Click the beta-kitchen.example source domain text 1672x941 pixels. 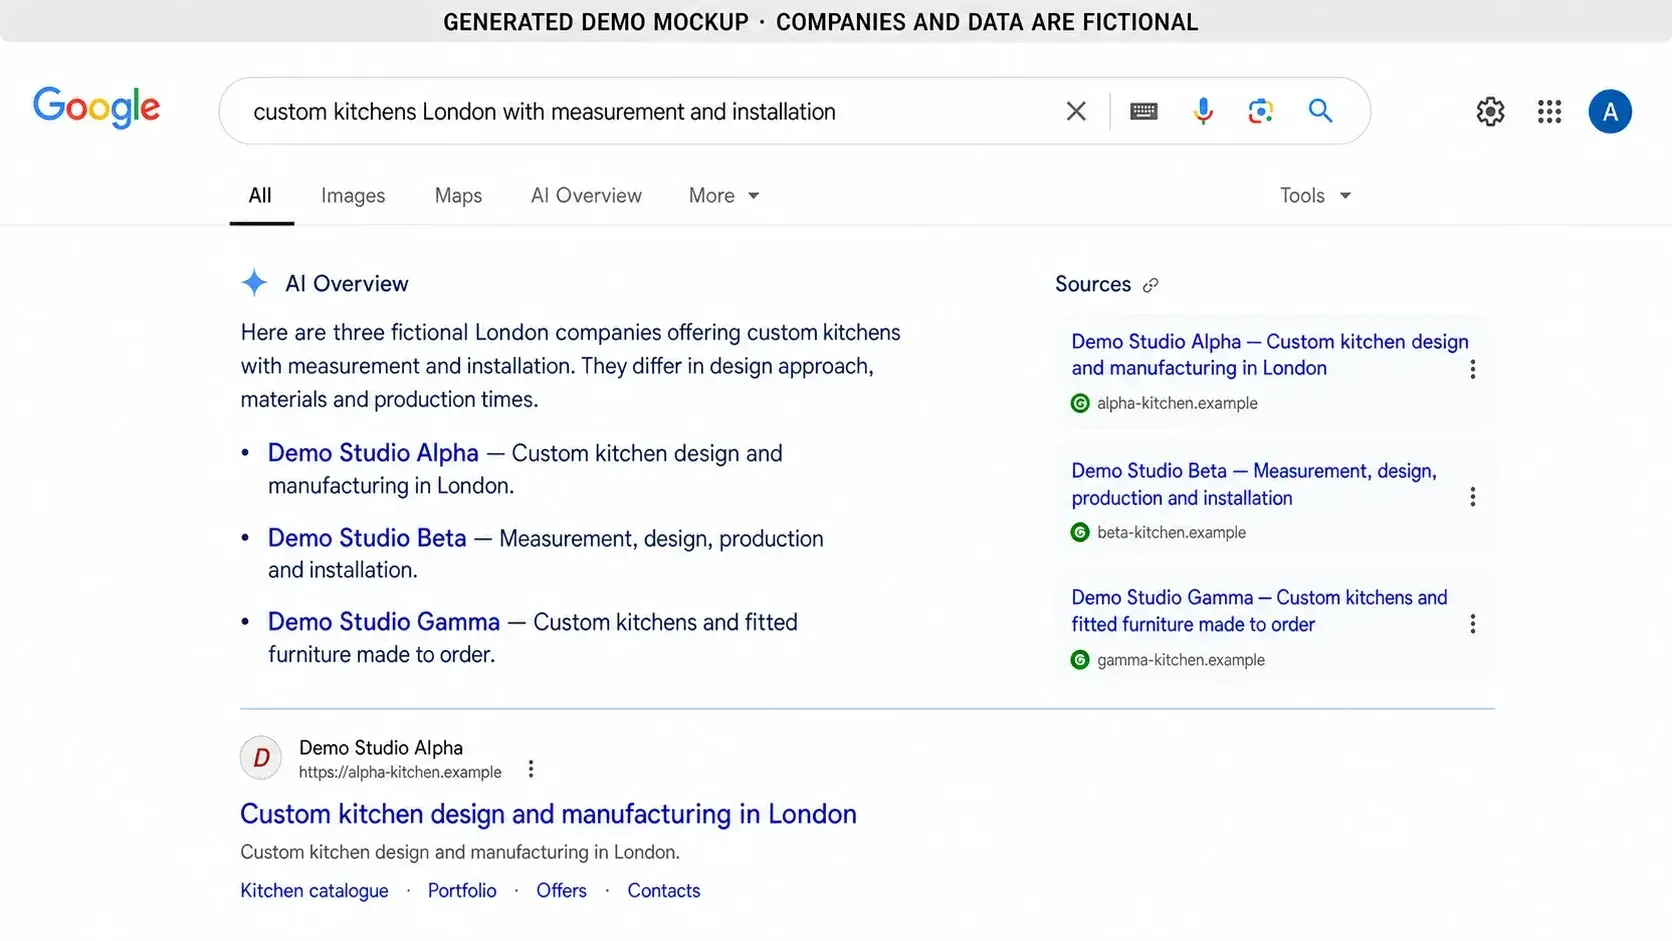[1171, 532]
